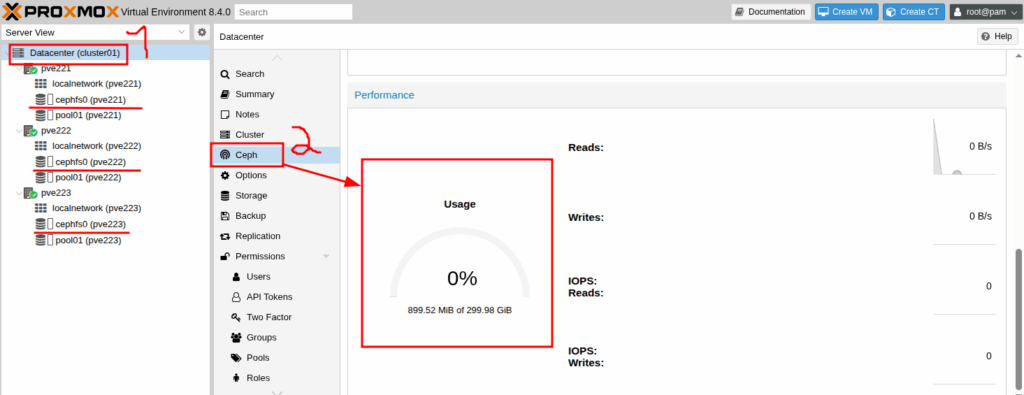The width and height of the screenshot is (1024, 395).
Task: Open the Server View dropdown
Action: [96, 32]
